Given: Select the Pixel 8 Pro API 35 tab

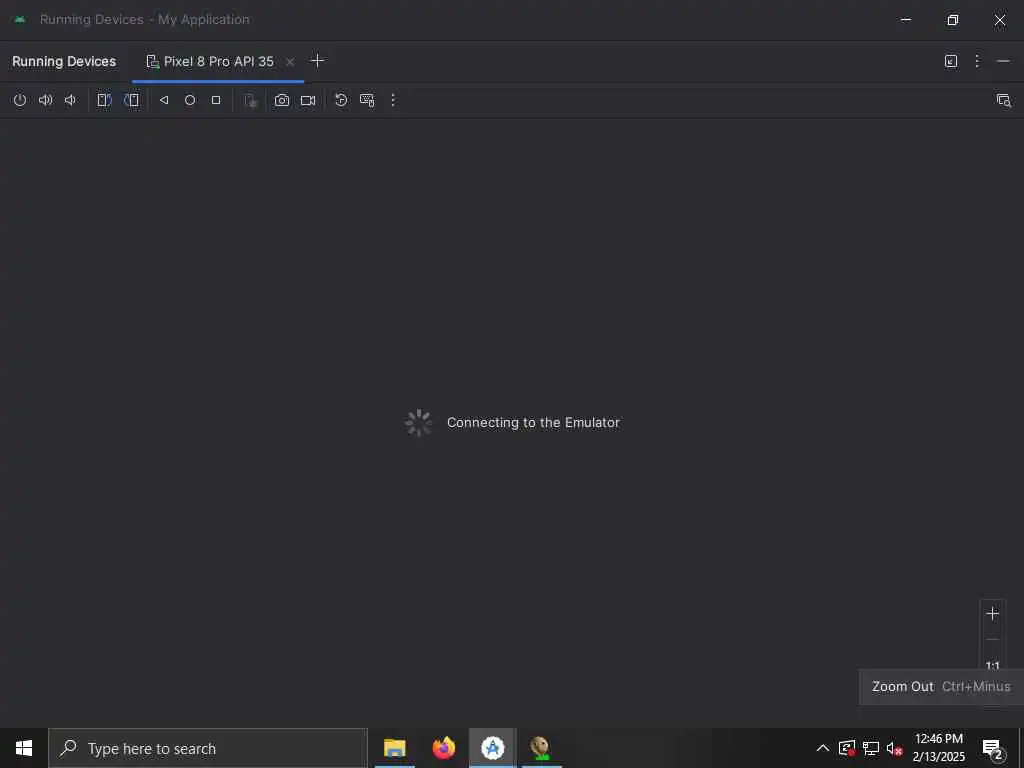Looking at the screenshot, I should pyautogui.click(x=218, y=61).
